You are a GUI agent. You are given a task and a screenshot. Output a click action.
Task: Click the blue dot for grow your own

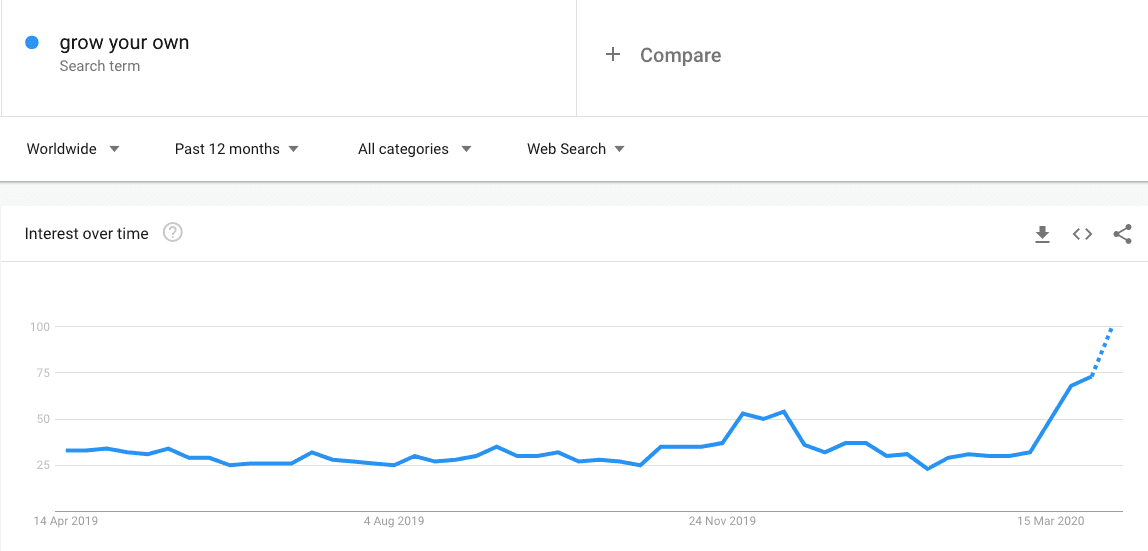pyautogui.click(x=31, y=43)
